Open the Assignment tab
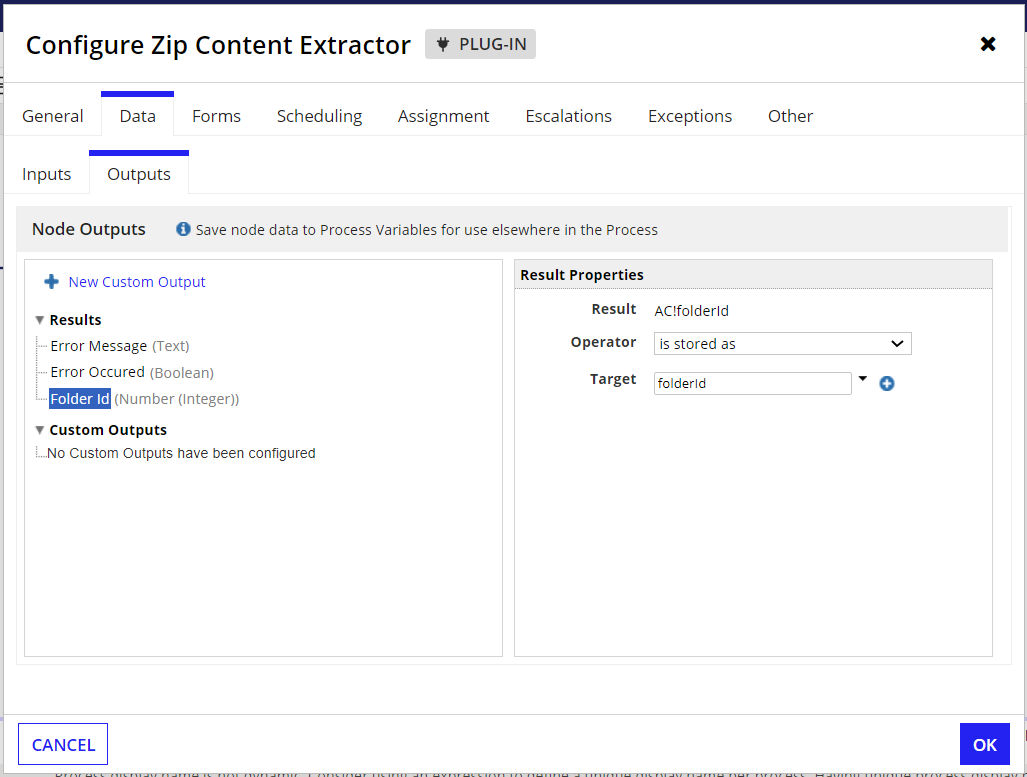Screen dimensions: 1027x777 point(443,116)
